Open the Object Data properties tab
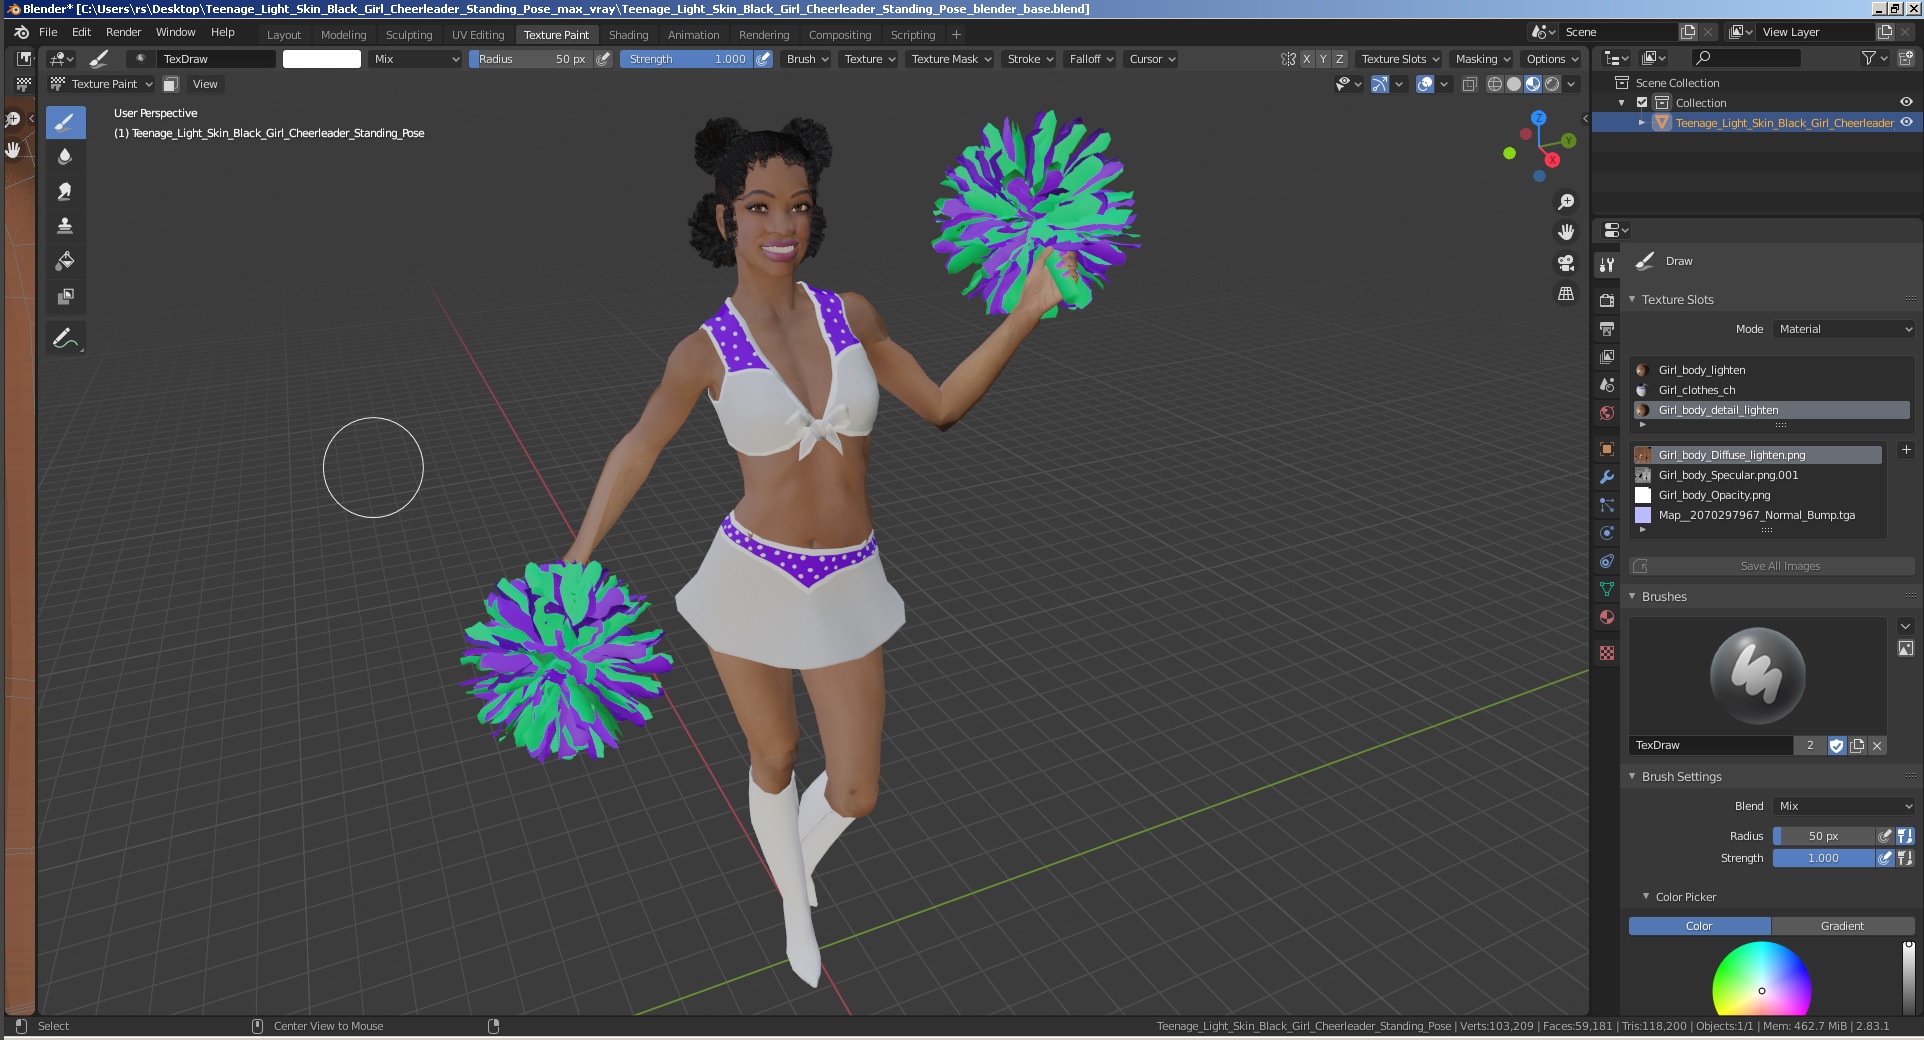 coord(1607,589)
